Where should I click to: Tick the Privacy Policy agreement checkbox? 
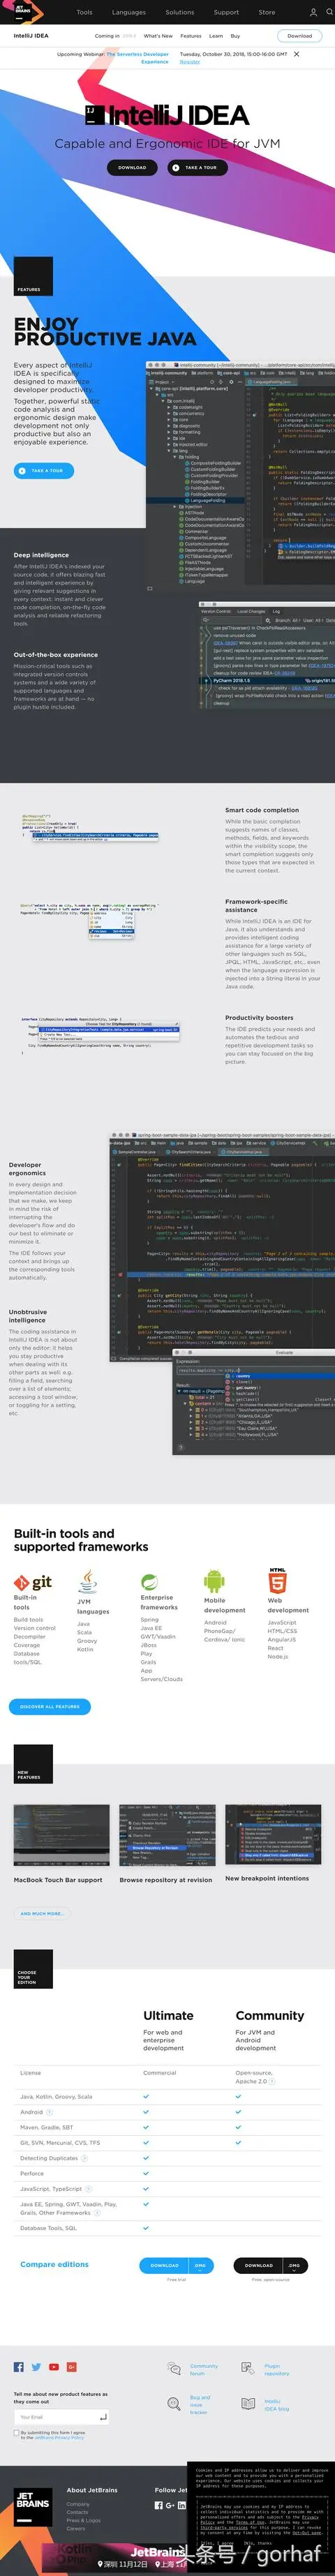point(17,2434)
